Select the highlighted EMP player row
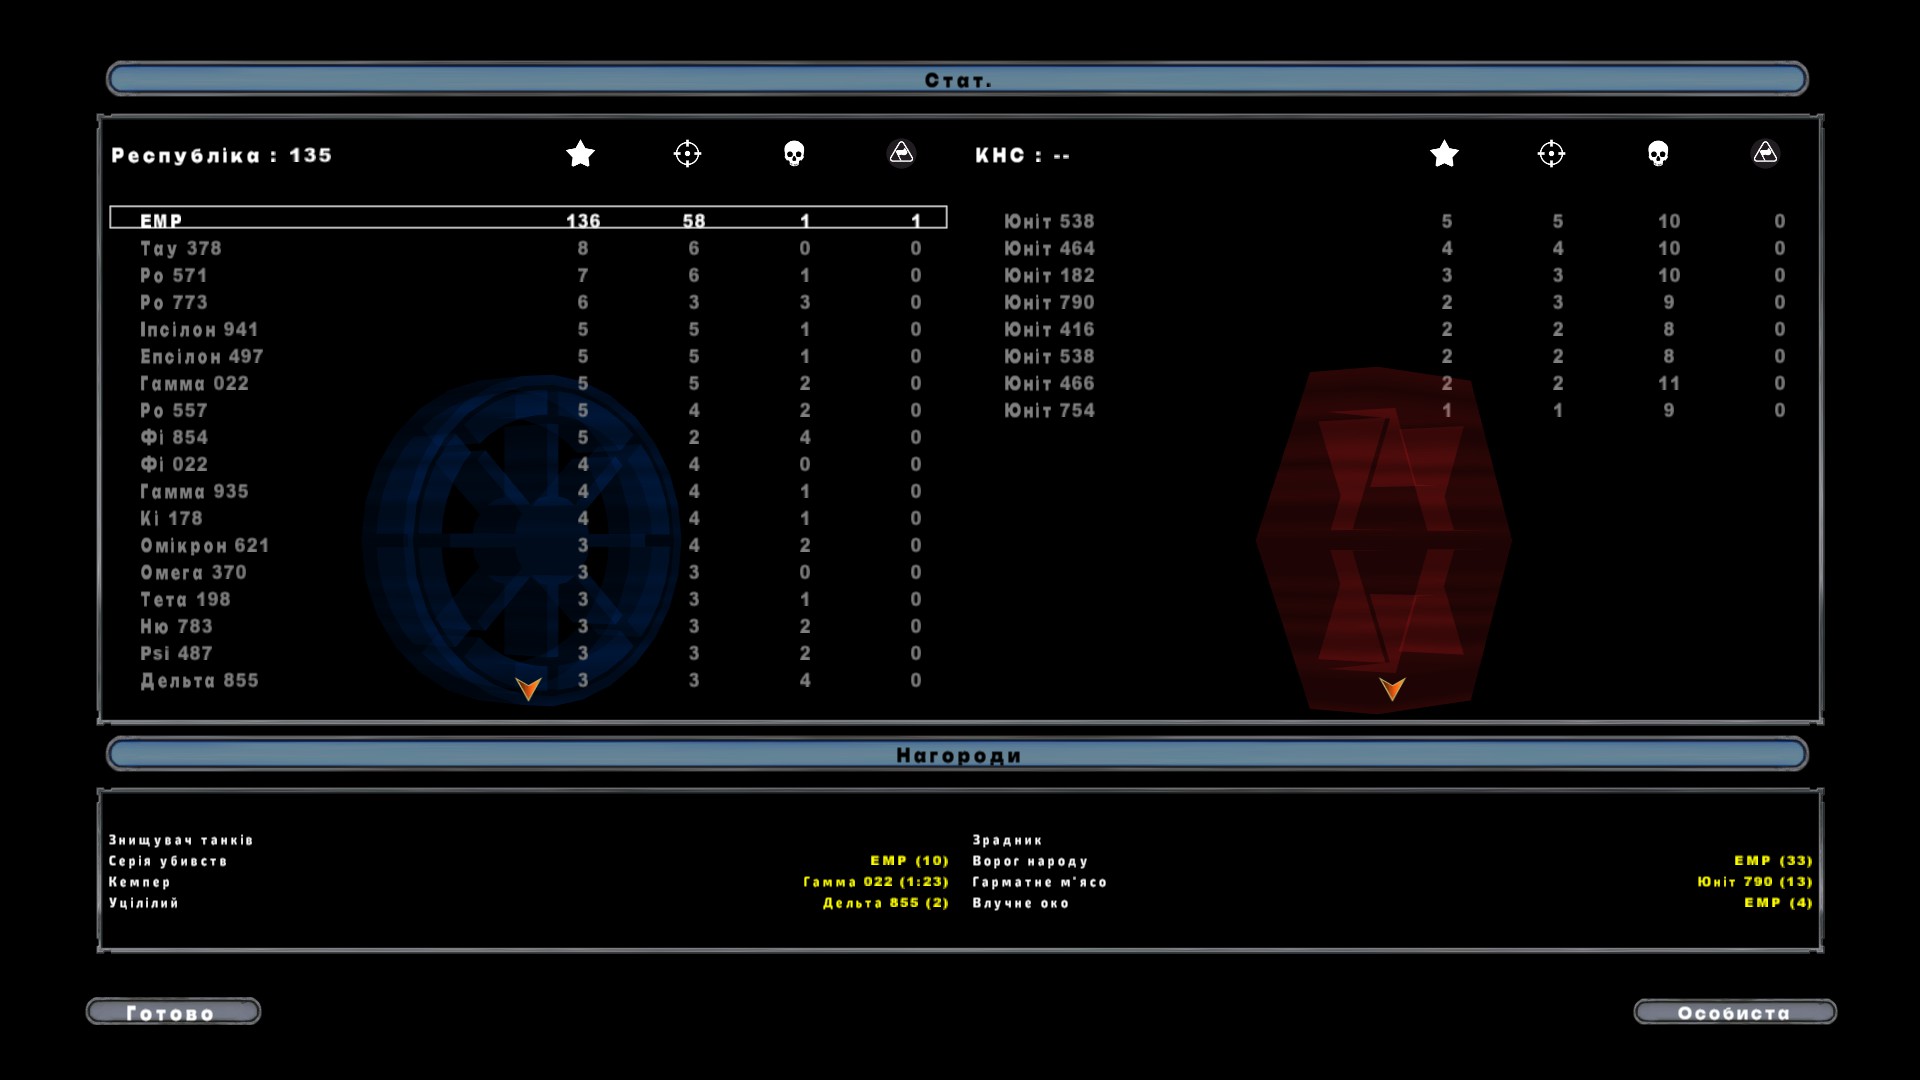 pyautogui.click(x=528, y=219)
